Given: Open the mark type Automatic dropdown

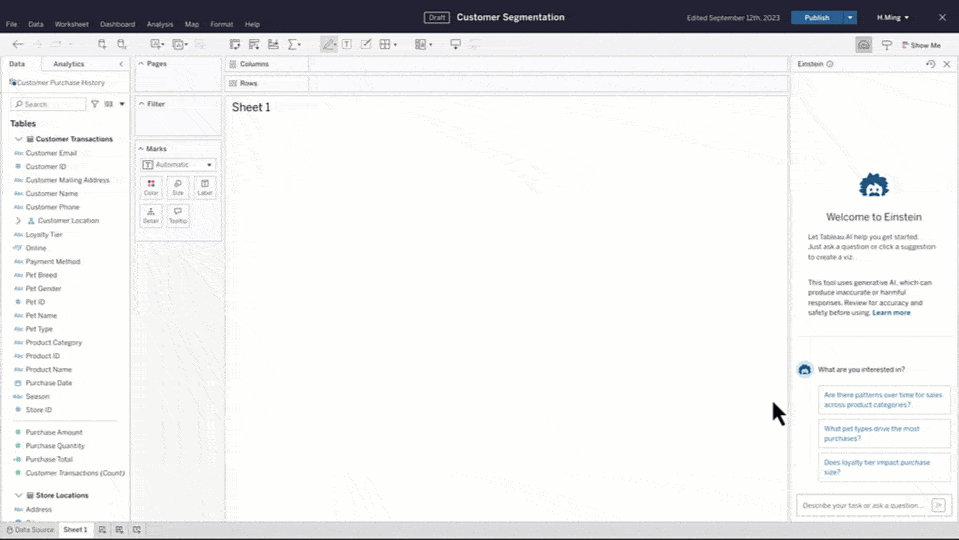Looking at the screenshot, I should pos(177,165).
